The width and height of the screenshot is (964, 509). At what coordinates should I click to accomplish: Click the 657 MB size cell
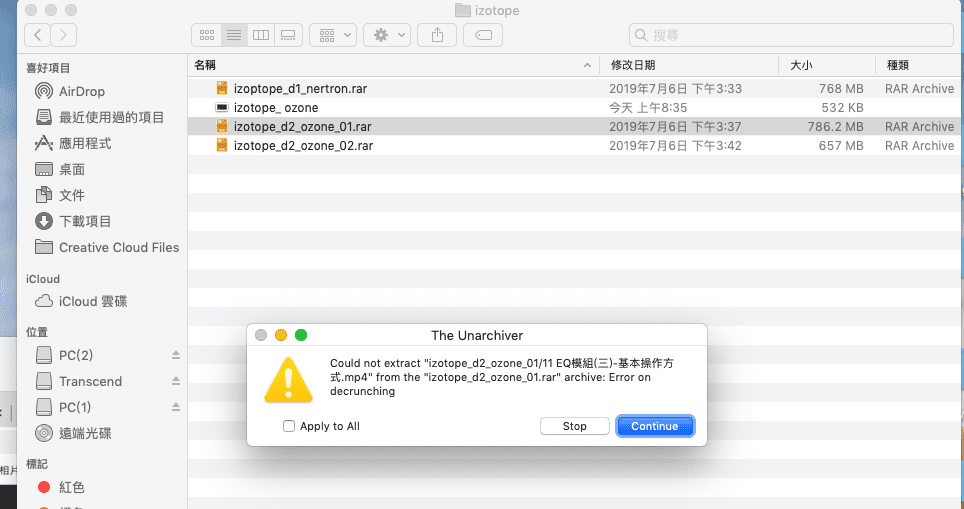tap(841, 146)
